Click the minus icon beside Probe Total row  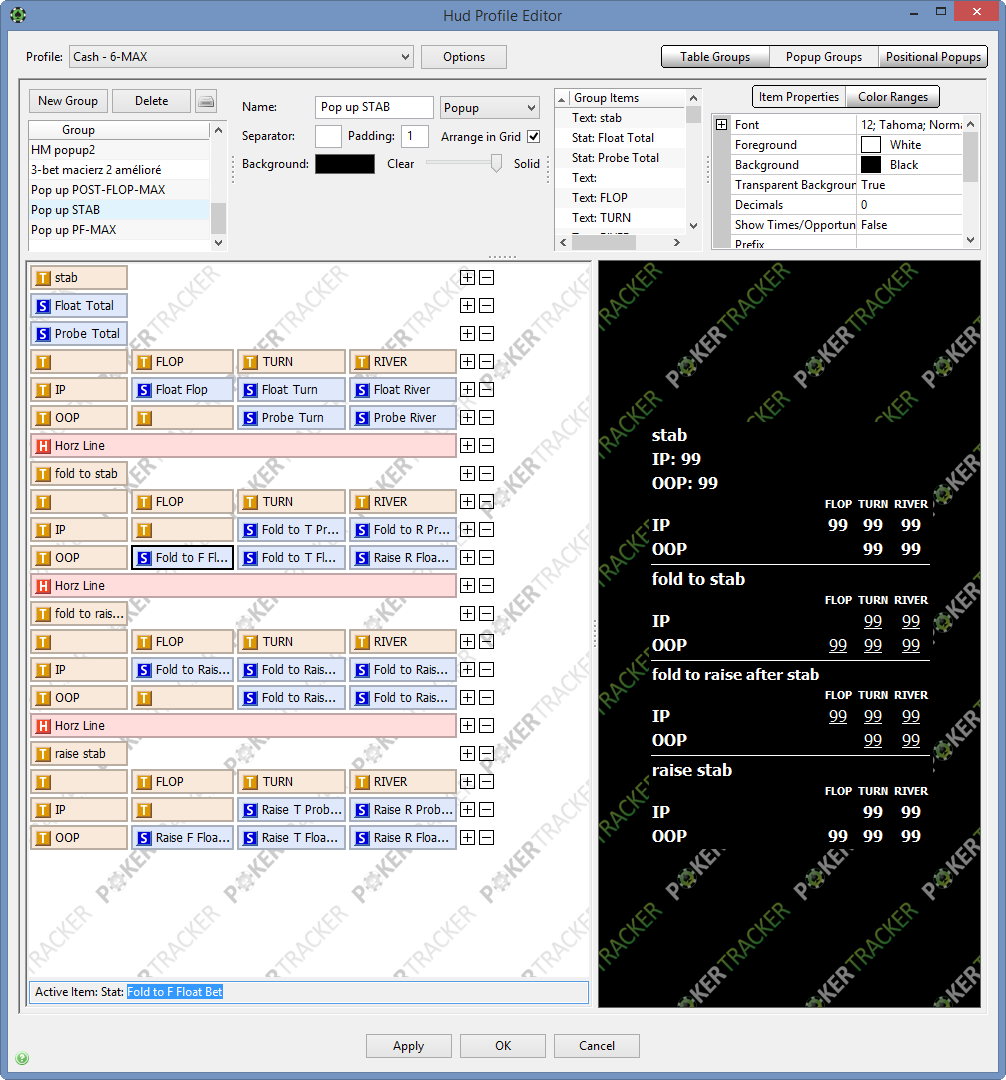(486, 333)
